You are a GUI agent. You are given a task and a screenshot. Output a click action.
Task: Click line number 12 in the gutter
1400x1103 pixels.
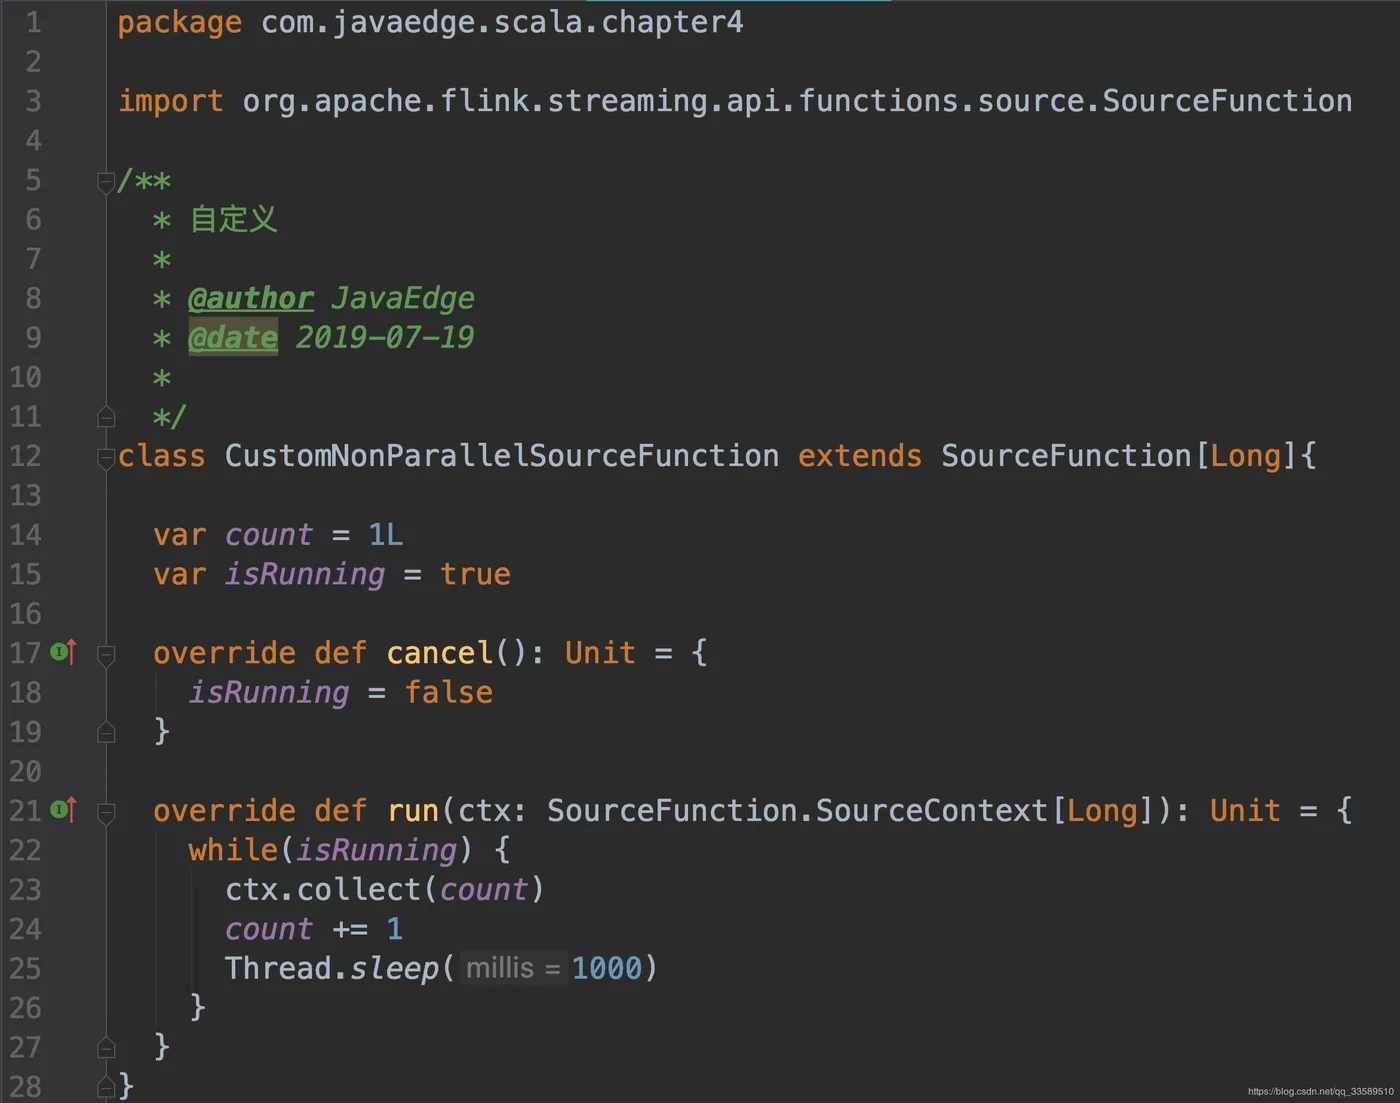click(x=26, y=456)
